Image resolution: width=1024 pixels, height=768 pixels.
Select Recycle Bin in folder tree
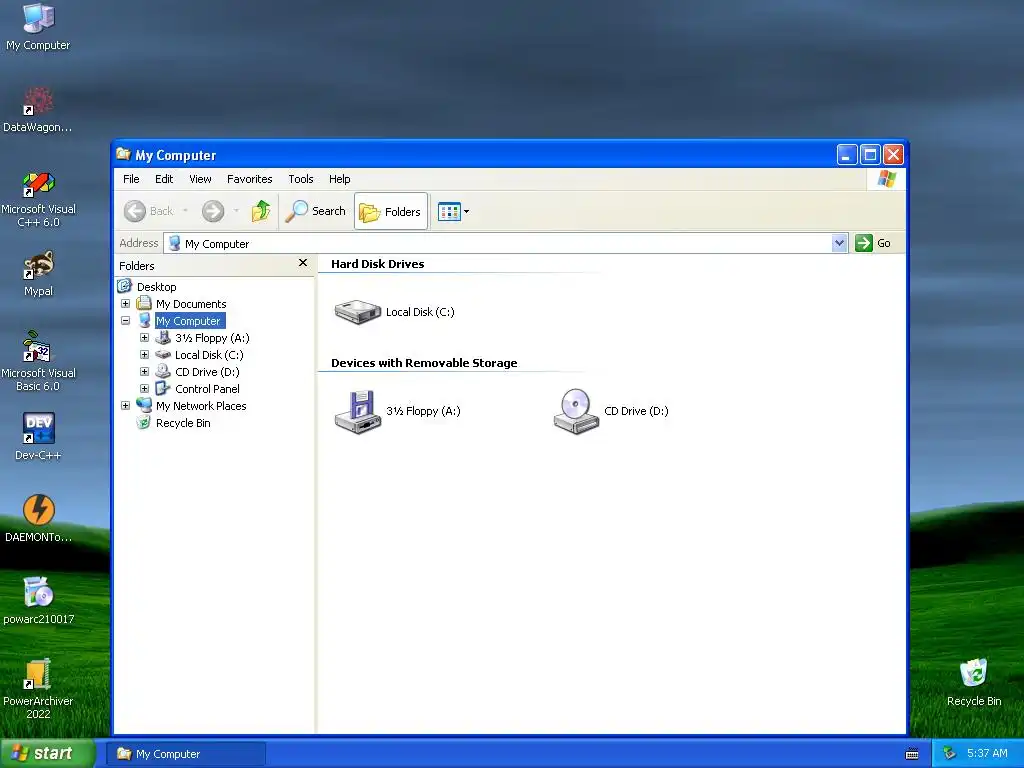pyautogui.click(x=183, y=423)
